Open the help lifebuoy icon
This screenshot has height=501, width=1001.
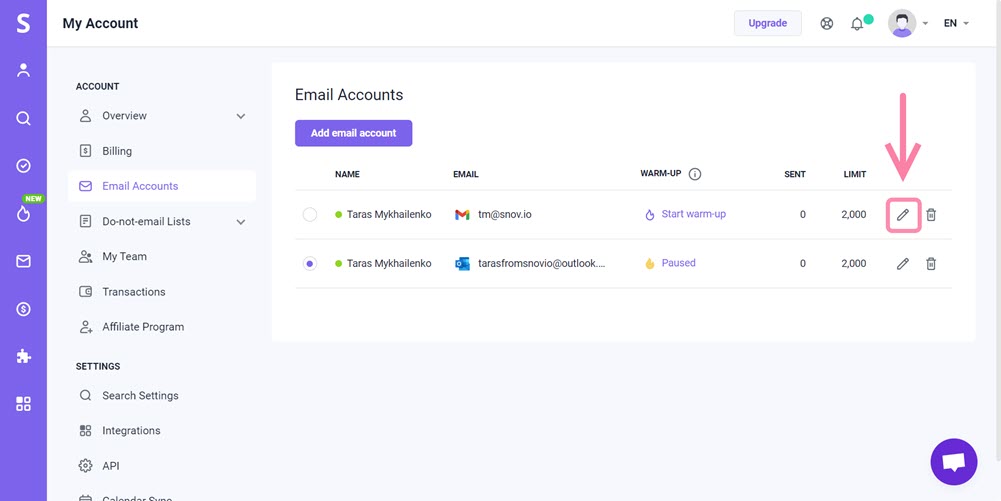click(827, 24)
